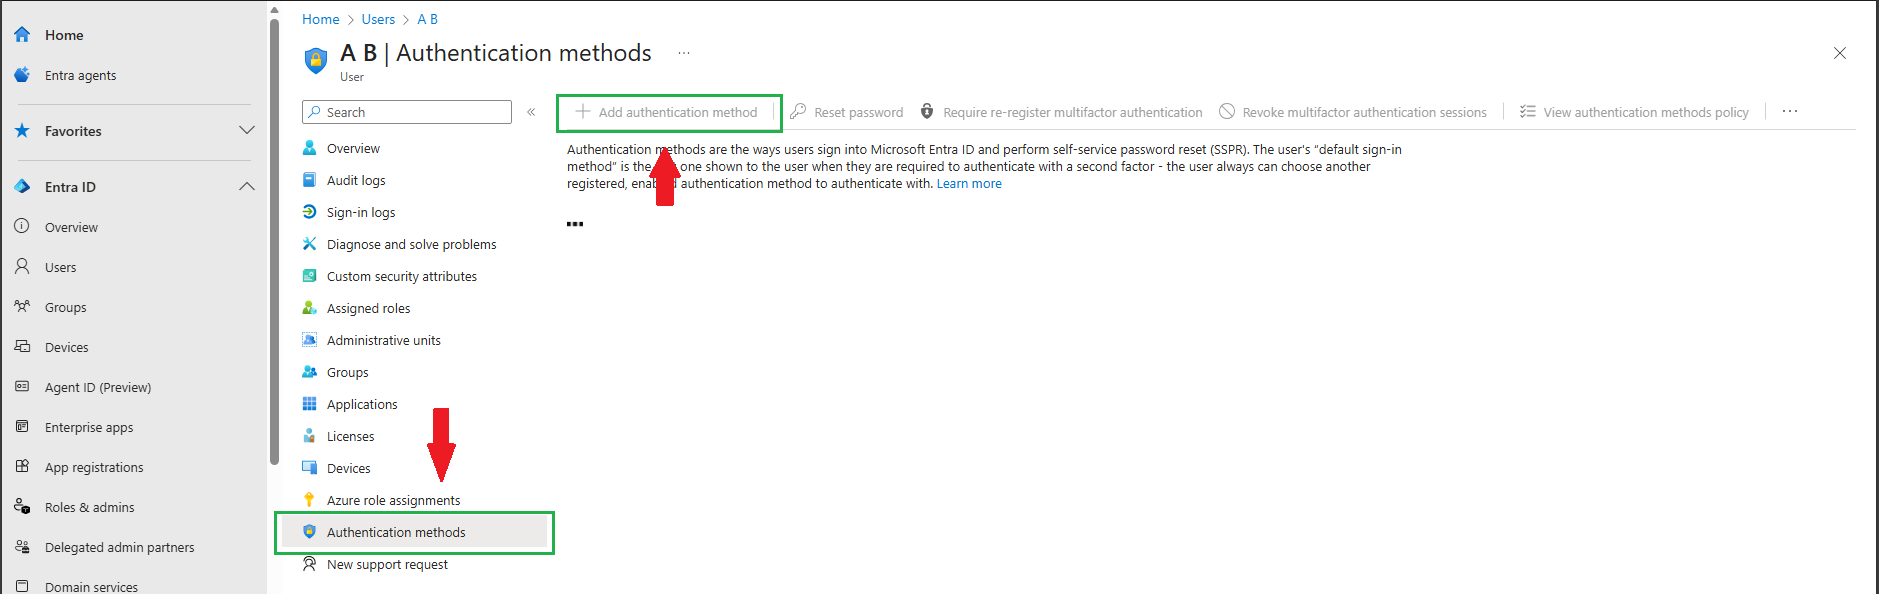
Task: Open Audit logs label
Action: tap(356, 180)
